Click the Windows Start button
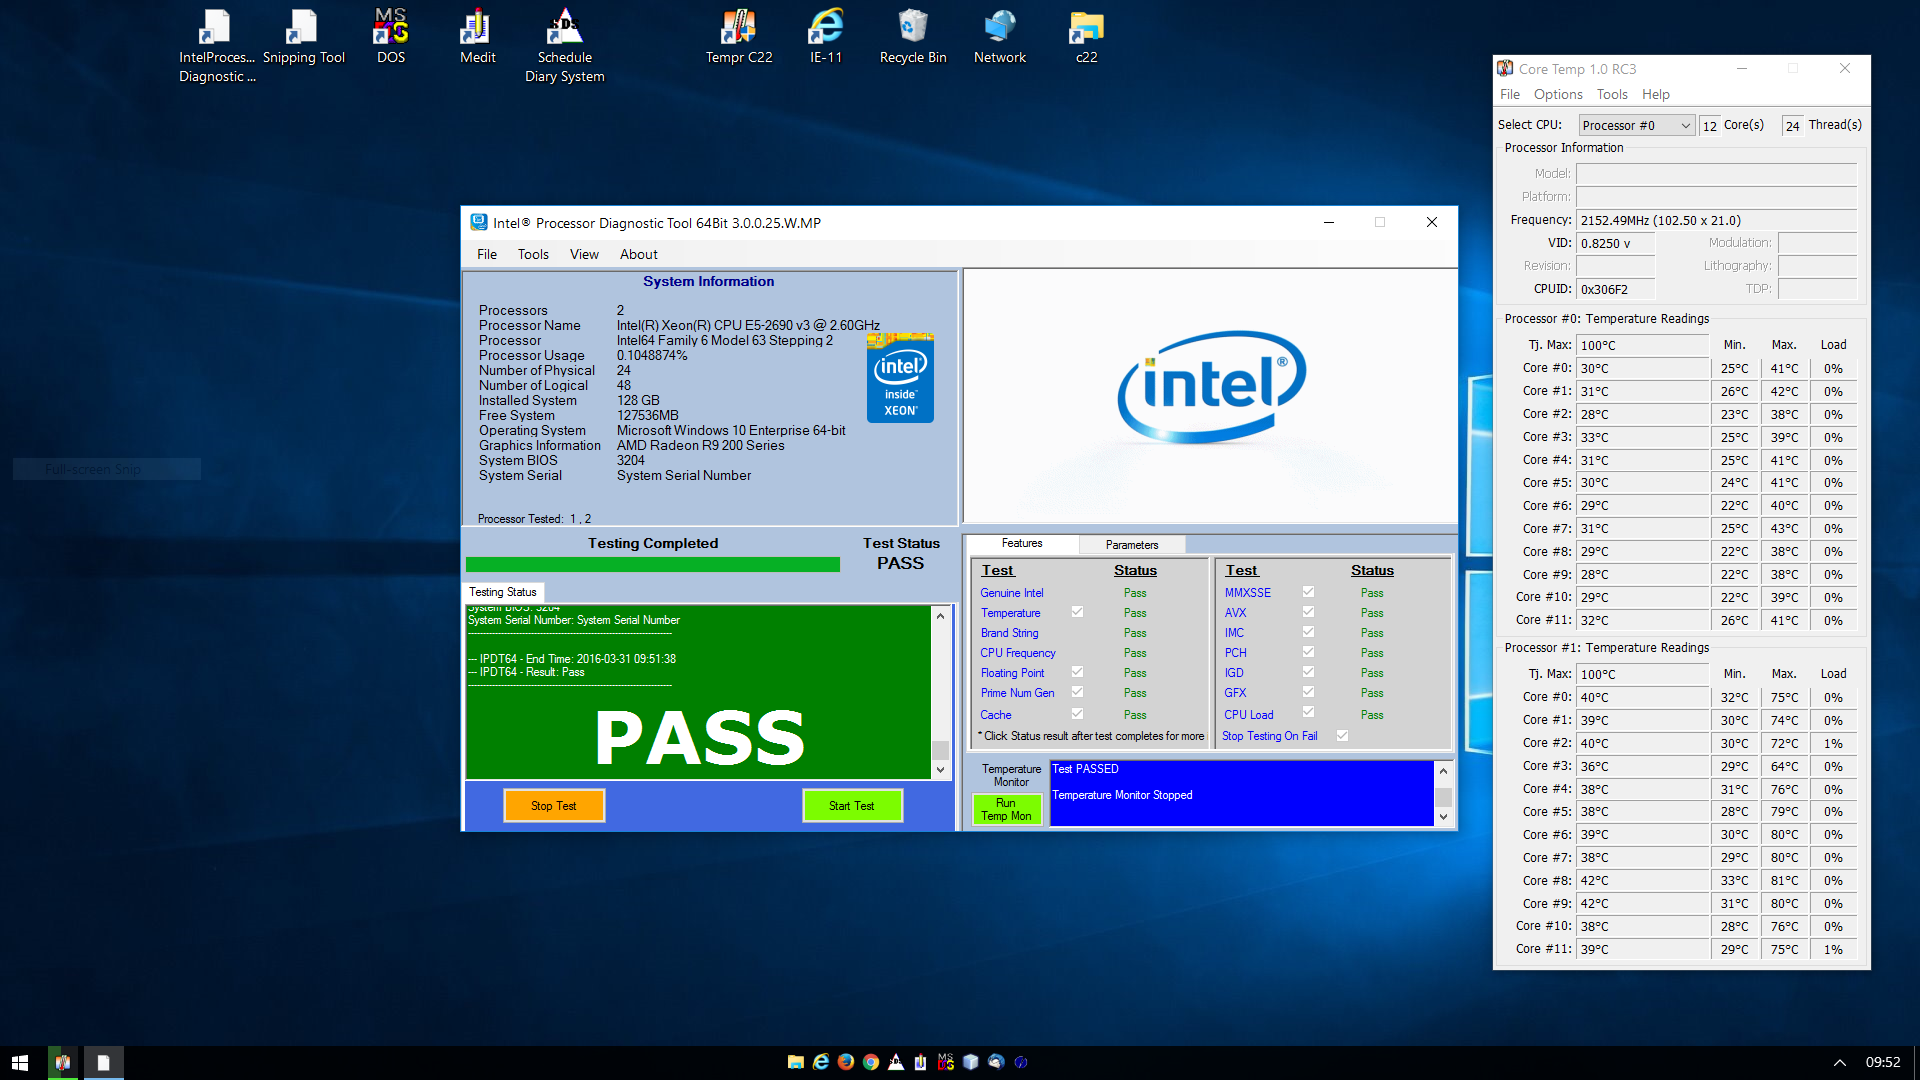 point(20,1062)
